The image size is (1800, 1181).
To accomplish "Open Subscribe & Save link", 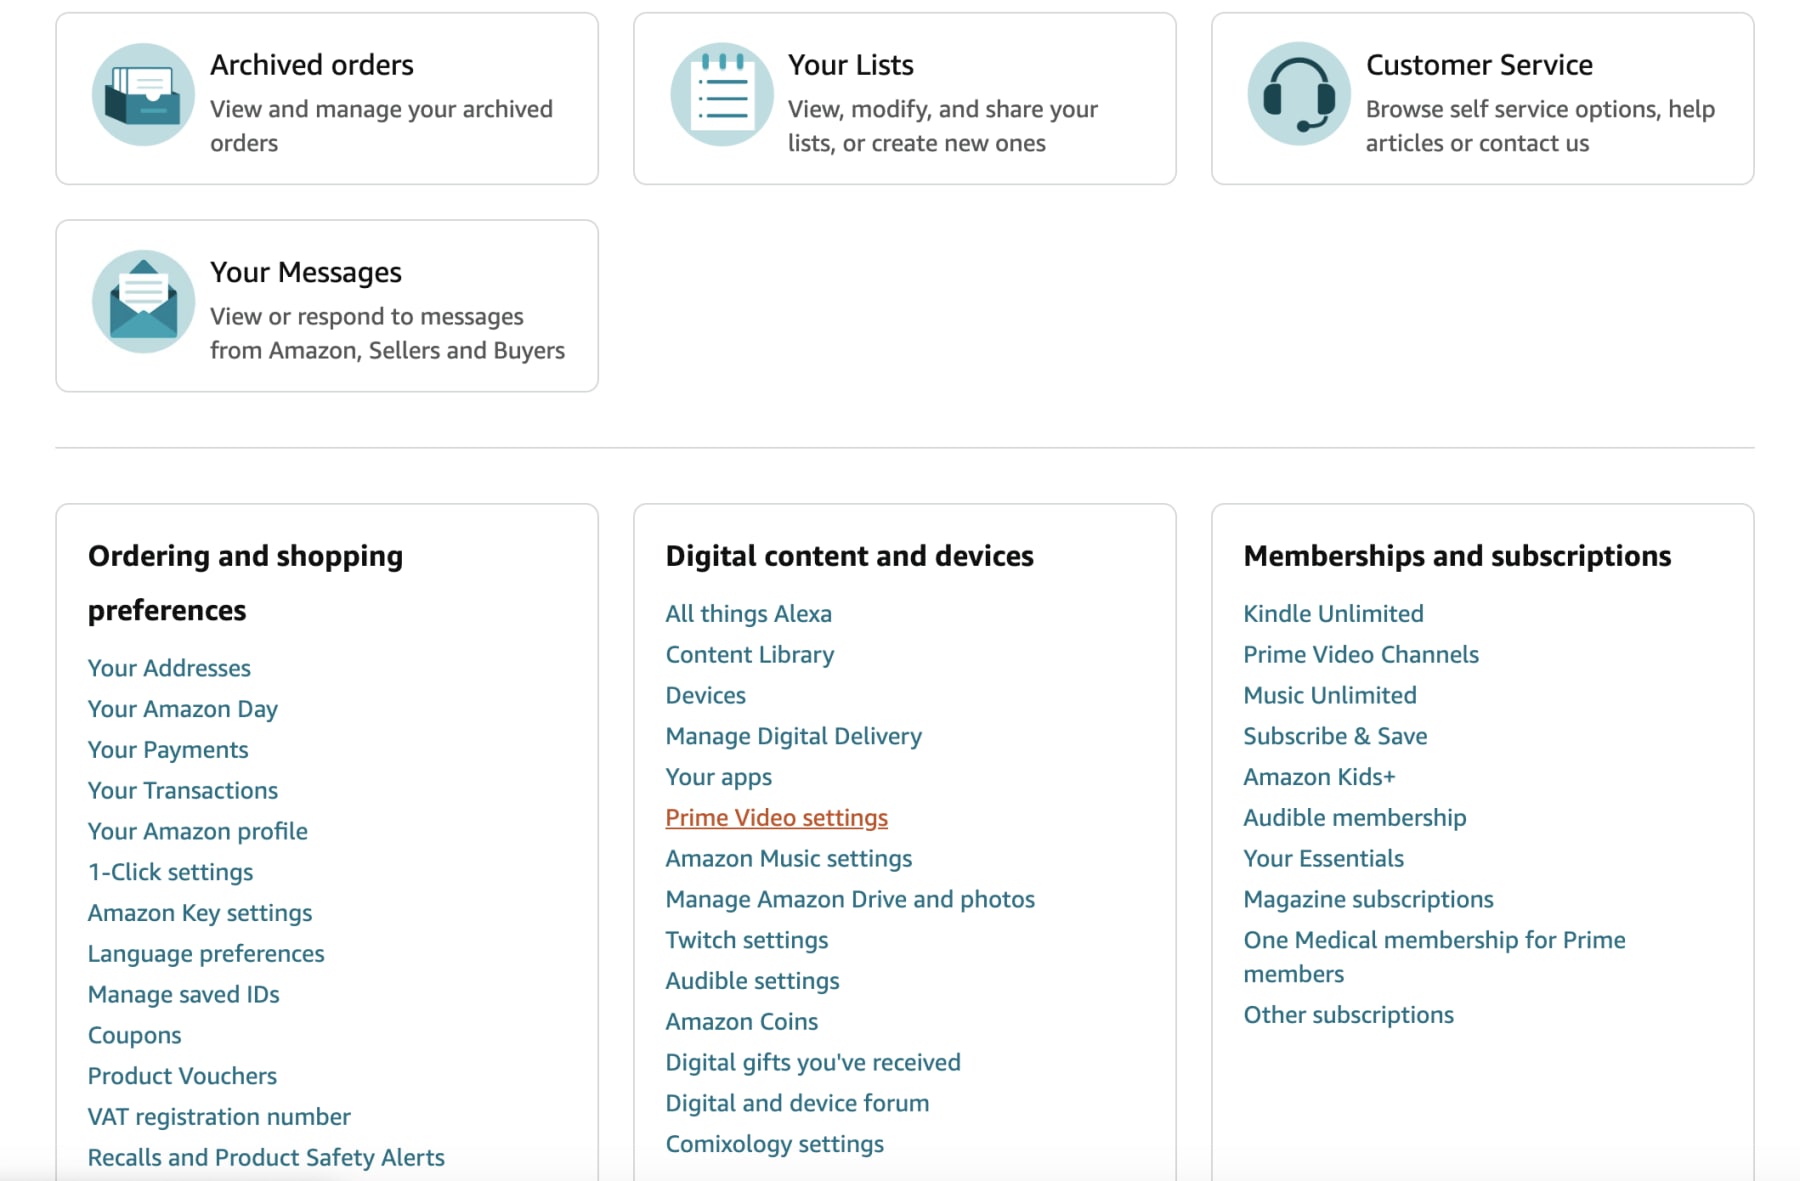I will coord(1335,737).
